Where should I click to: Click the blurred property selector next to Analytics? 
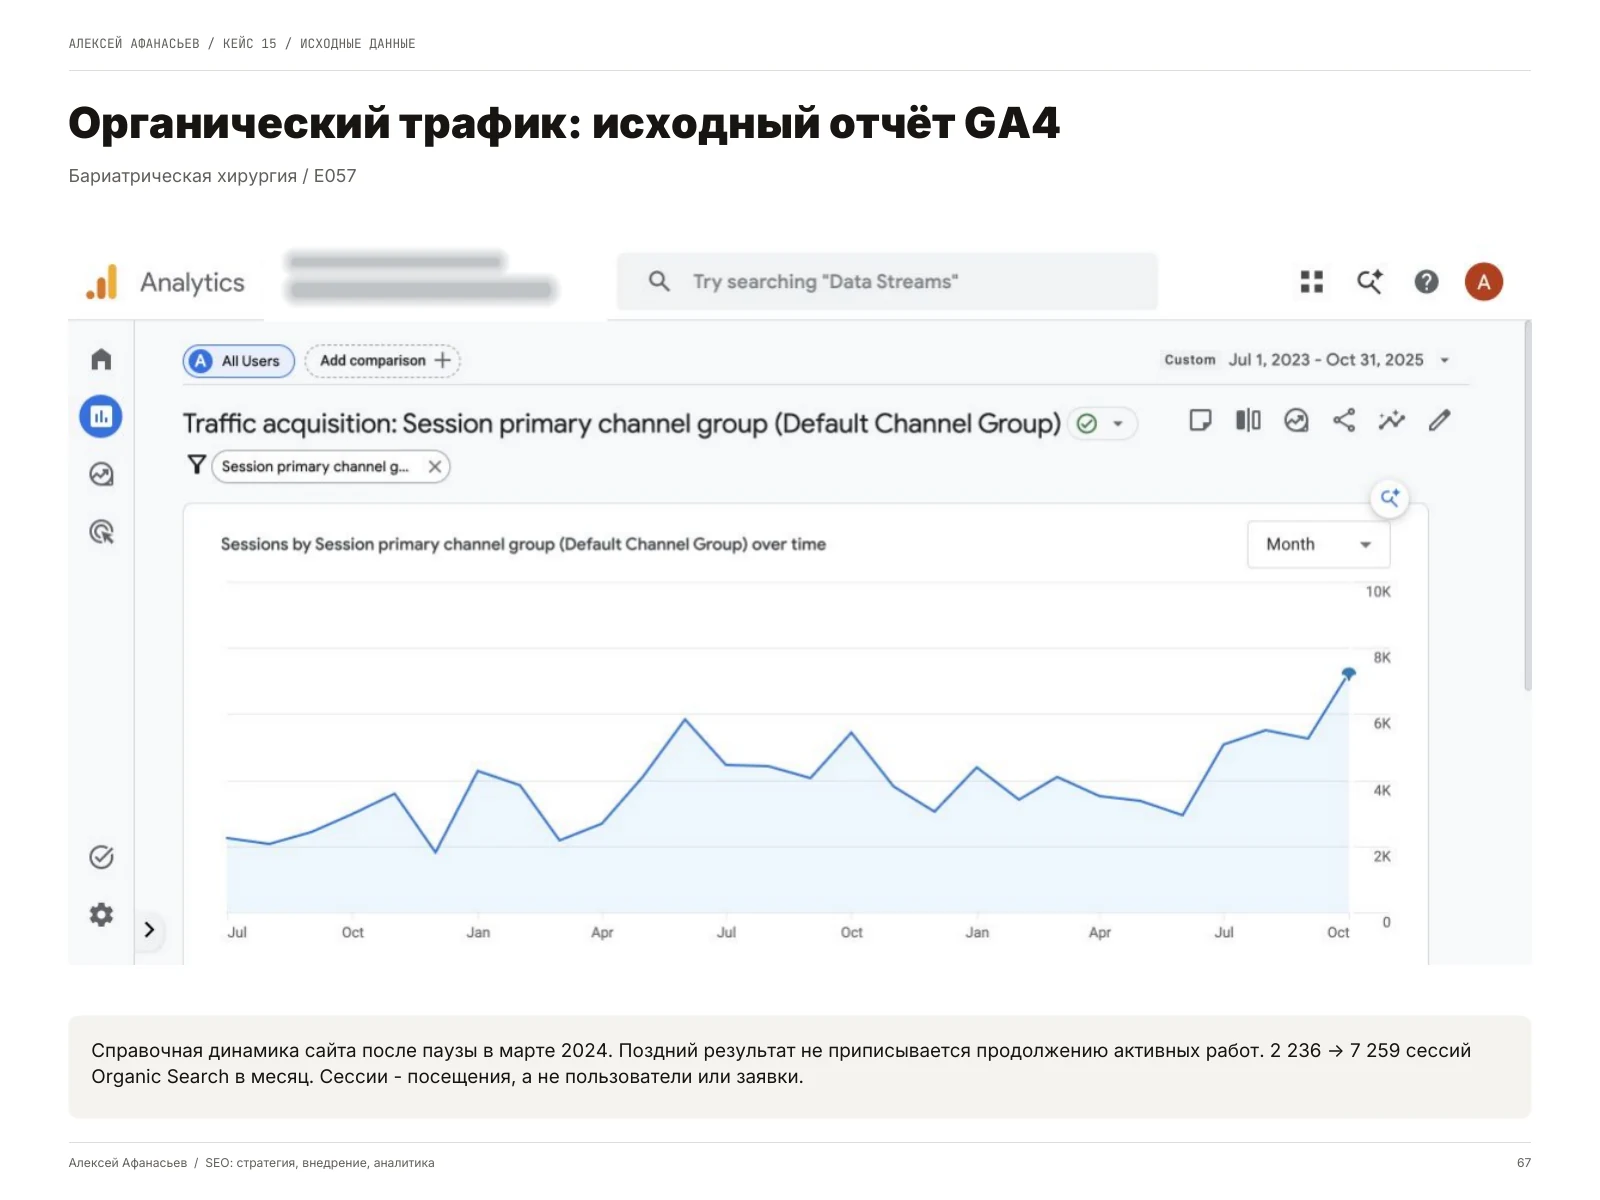tap(421, 277)
